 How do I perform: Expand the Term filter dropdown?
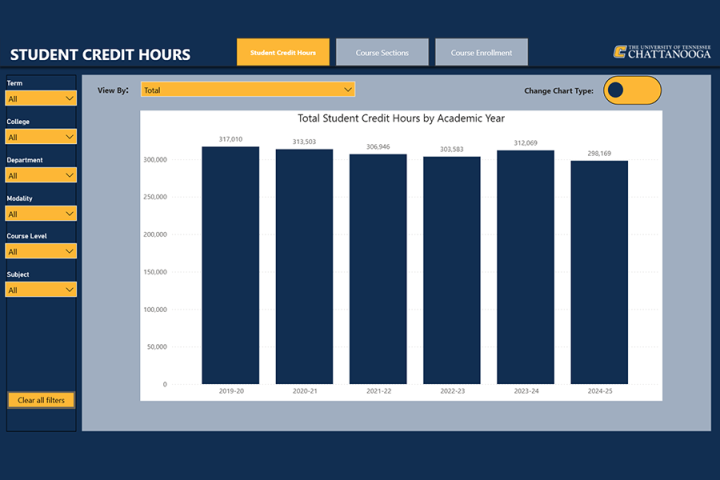[41, 99]
